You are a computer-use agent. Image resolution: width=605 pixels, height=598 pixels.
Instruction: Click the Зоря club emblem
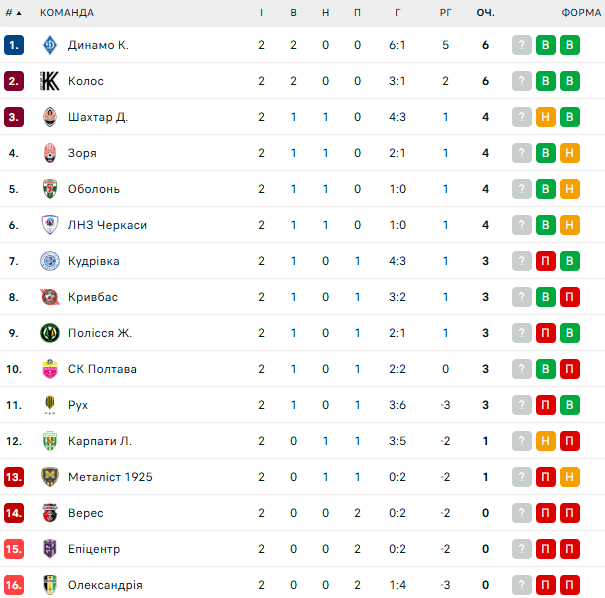coord(50,153)
